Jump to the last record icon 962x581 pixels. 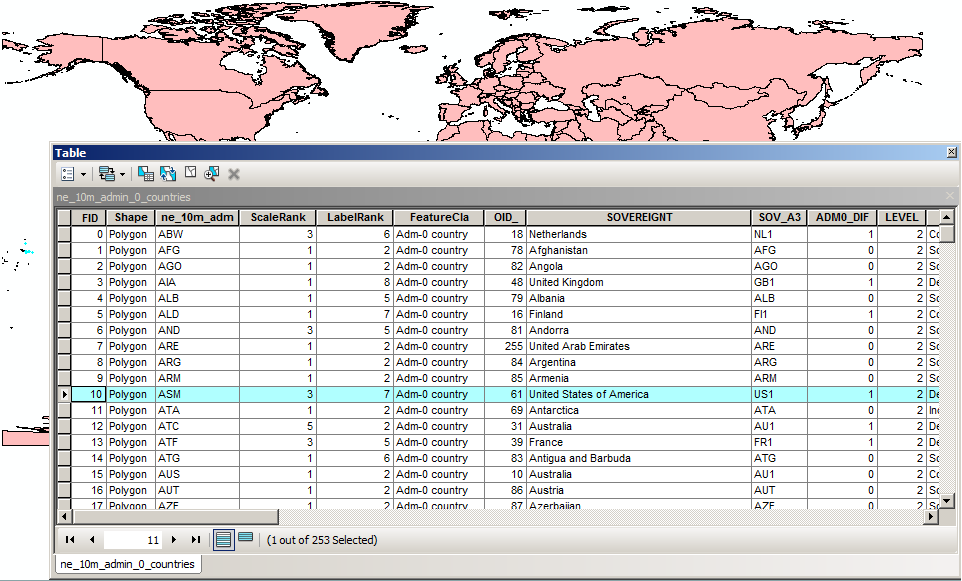(x=196, y=539)
